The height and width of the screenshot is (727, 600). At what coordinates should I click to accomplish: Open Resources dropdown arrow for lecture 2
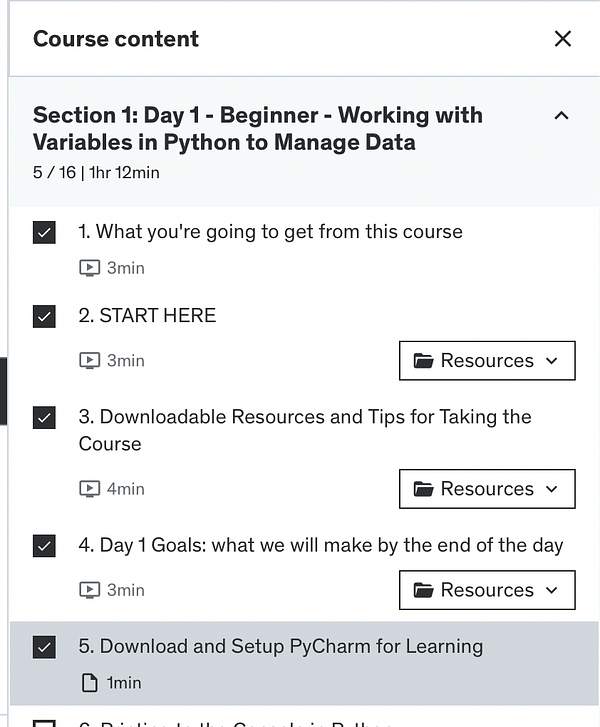point(552,361)
